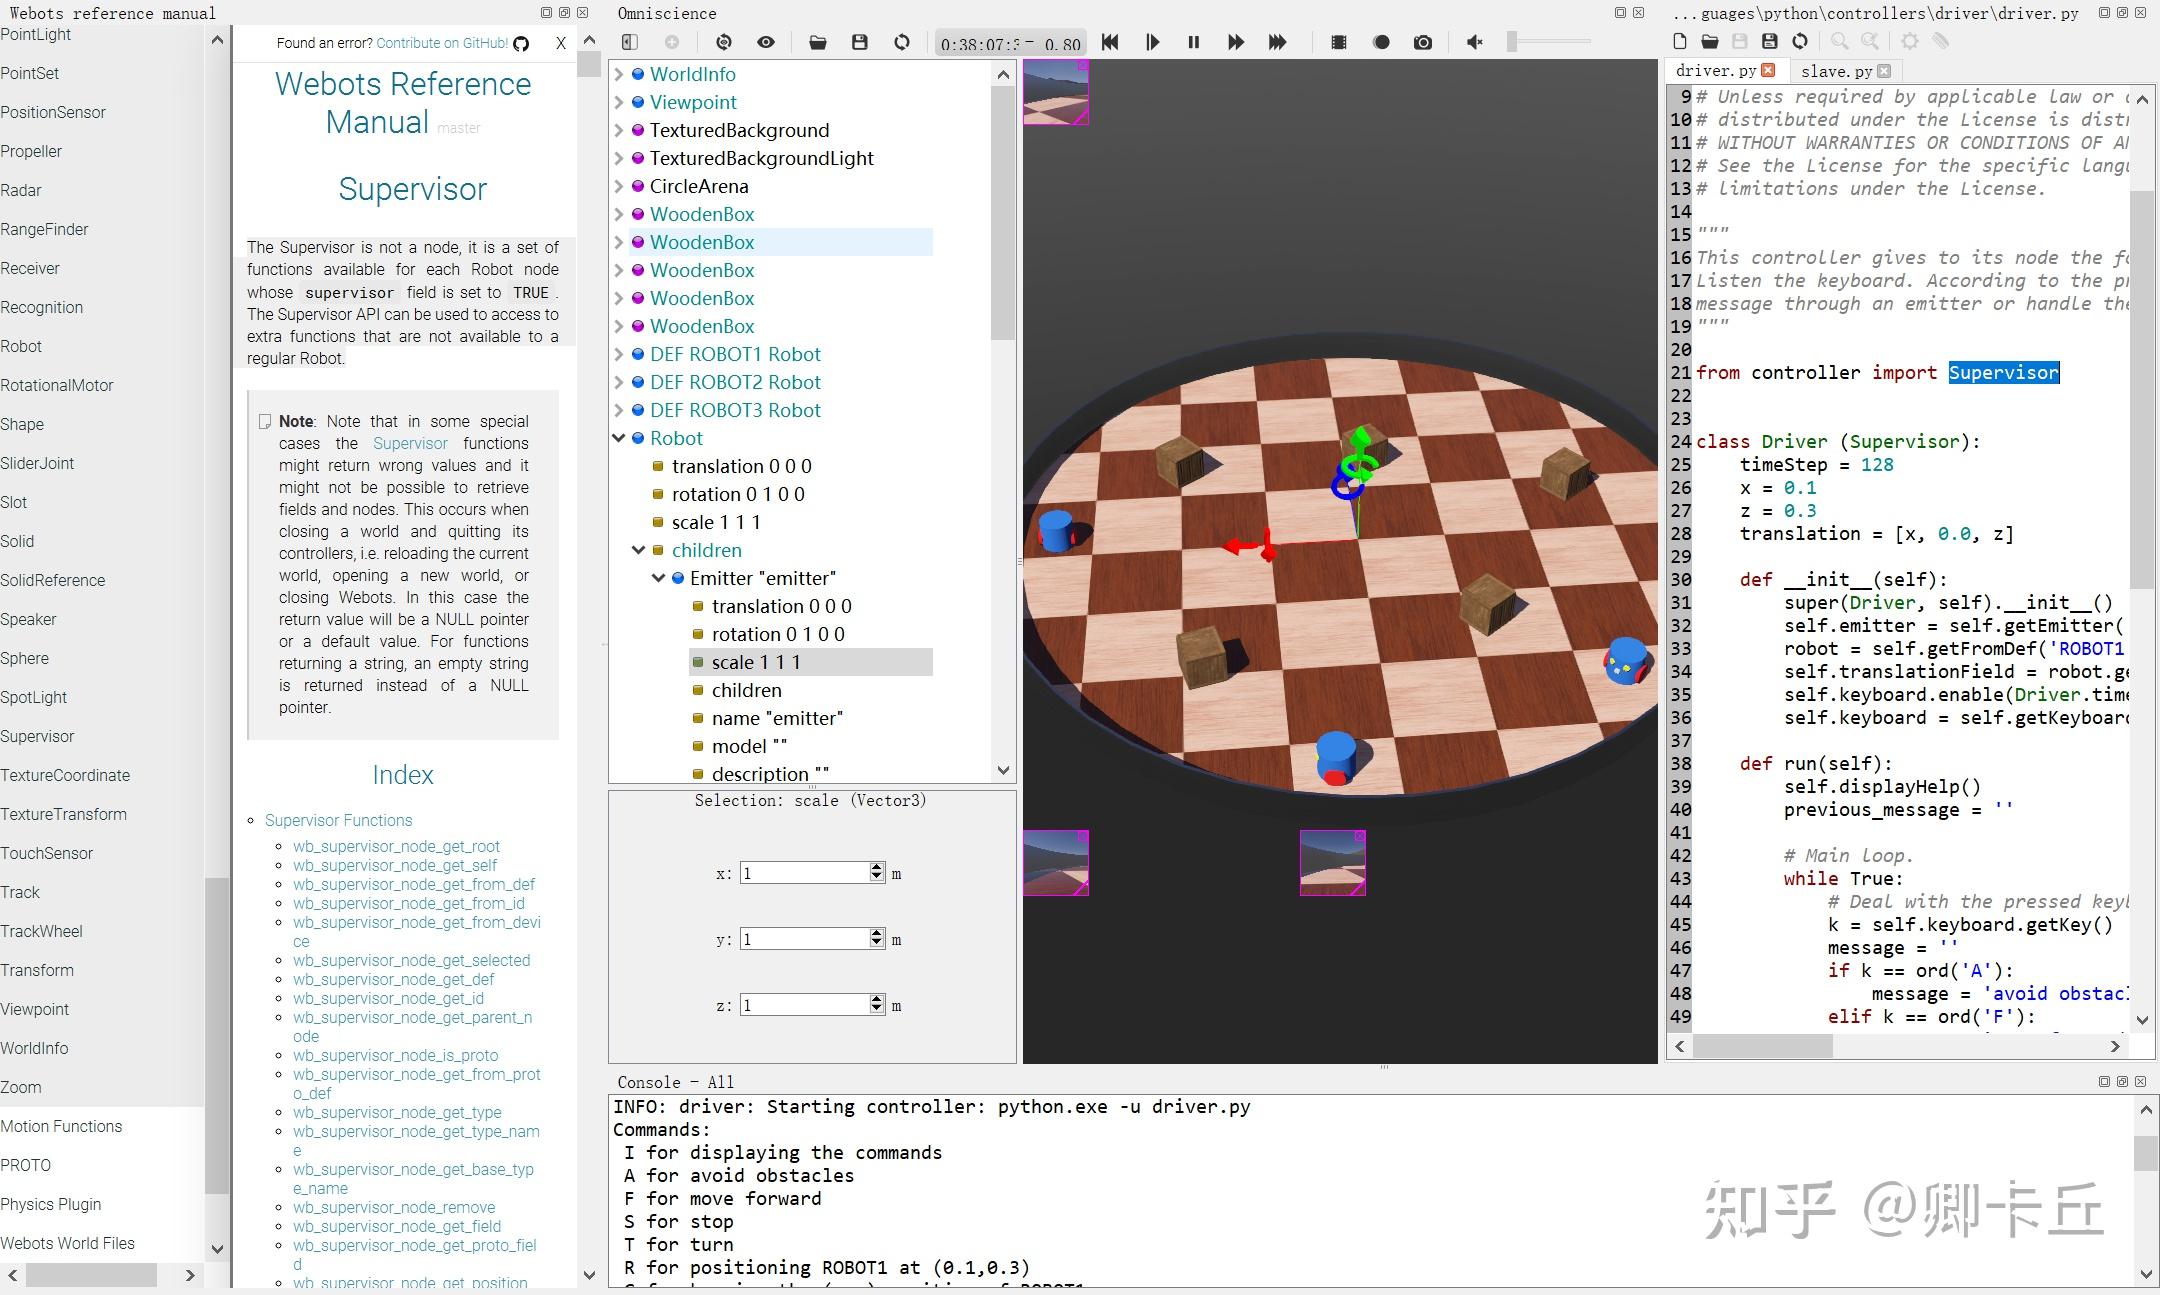The width and height of the screenshot is (2160, 1295).
Task: Expand the Viewpoint node
Action: [618, 102]
